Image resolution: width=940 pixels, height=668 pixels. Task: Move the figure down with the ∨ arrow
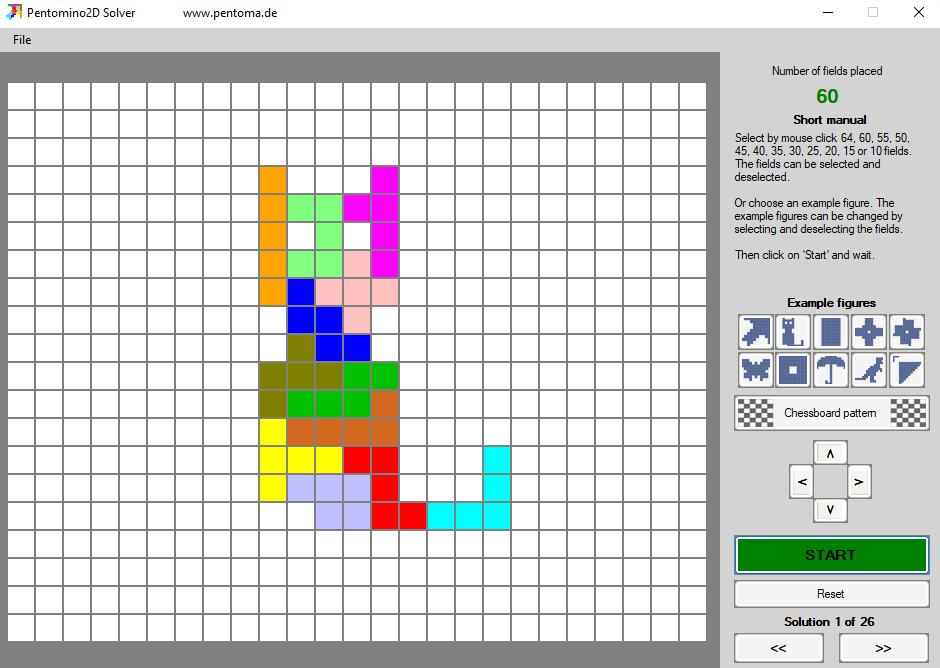click(x=830, y=510)
